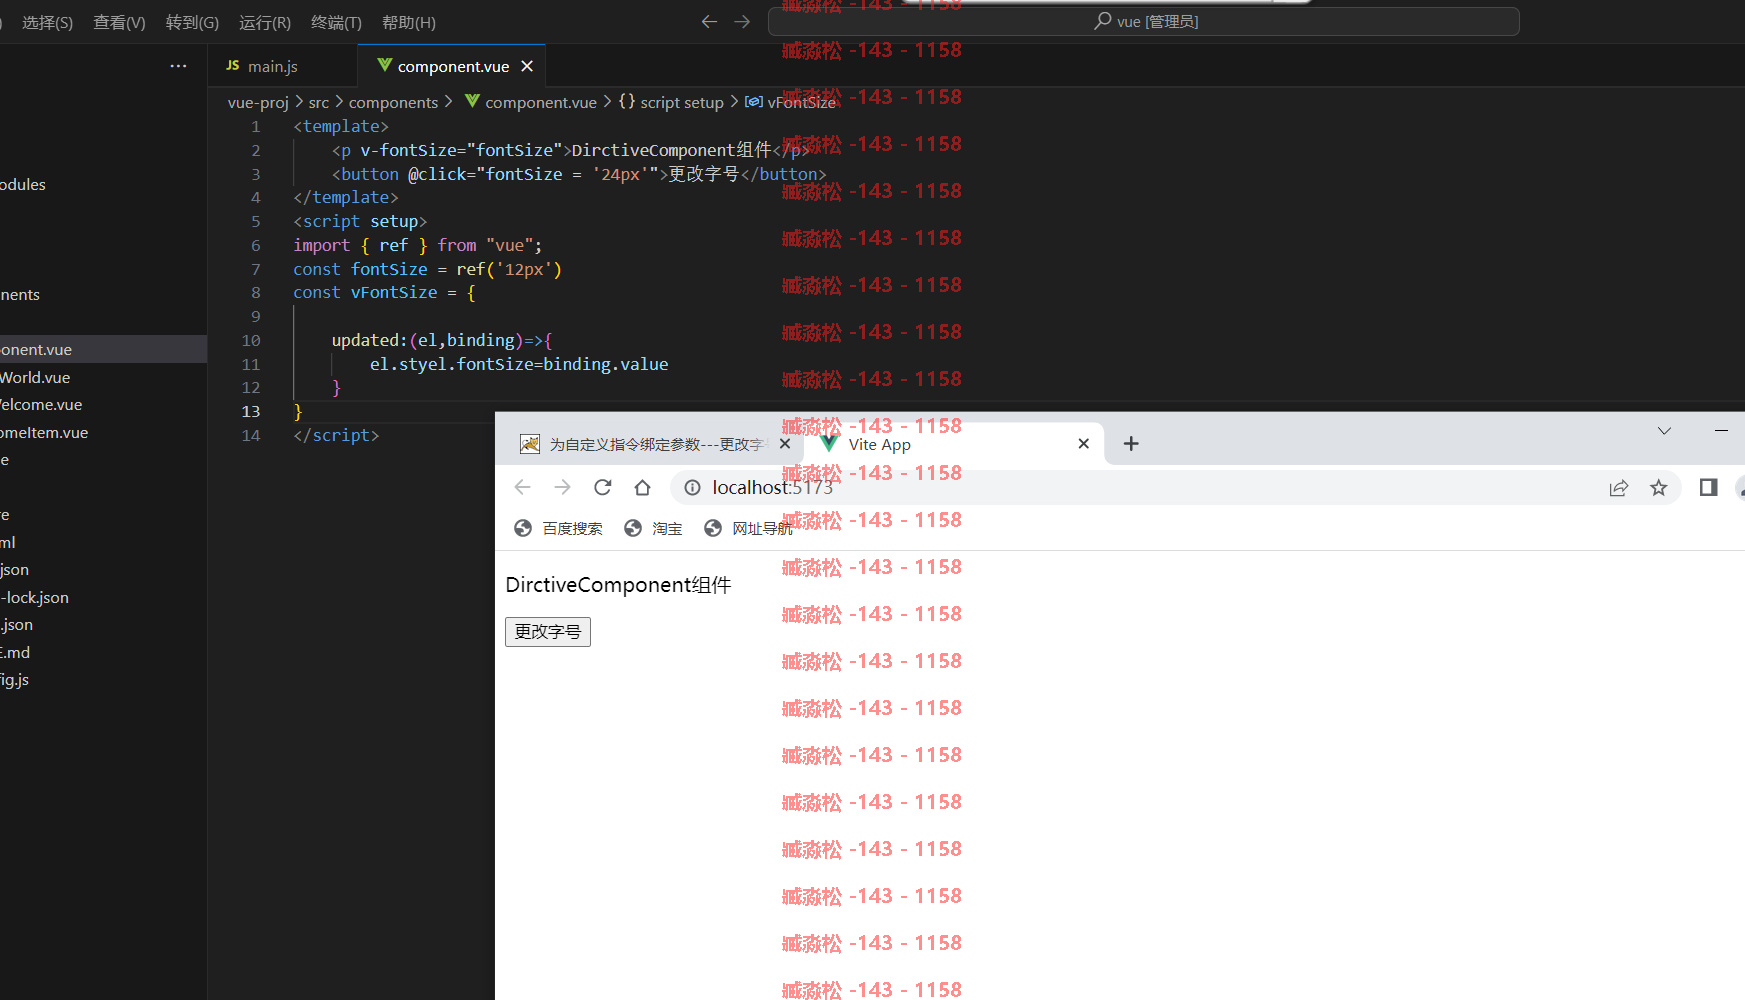Open the explorer panel more actions ellipsis
1745x1000 pixels.
[178, 66]
